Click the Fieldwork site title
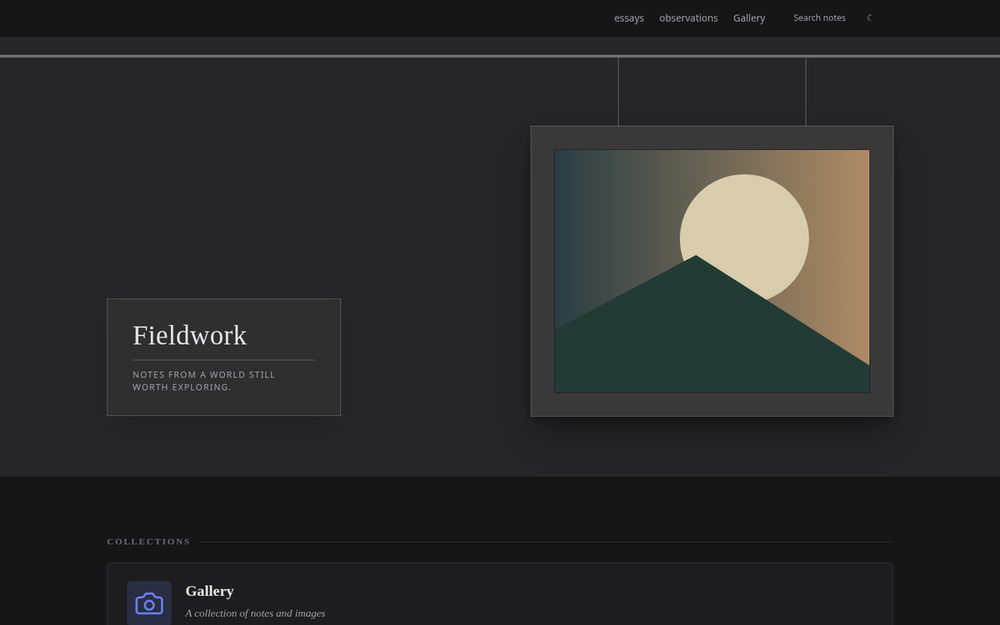1000x625 pixels. 189,335
